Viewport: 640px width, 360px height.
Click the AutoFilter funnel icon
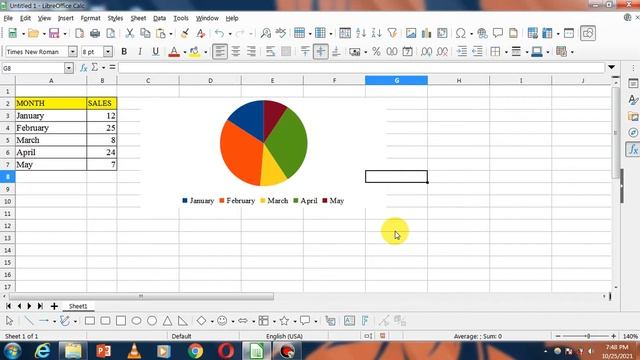(x=392, y=33)
